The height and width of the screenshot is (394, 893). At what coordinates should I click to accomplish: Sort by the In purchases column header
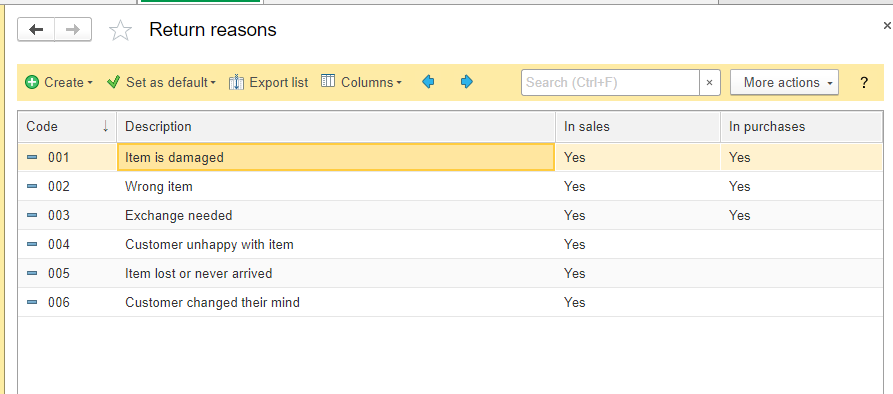pyautogui.click(x=801, y=126)
